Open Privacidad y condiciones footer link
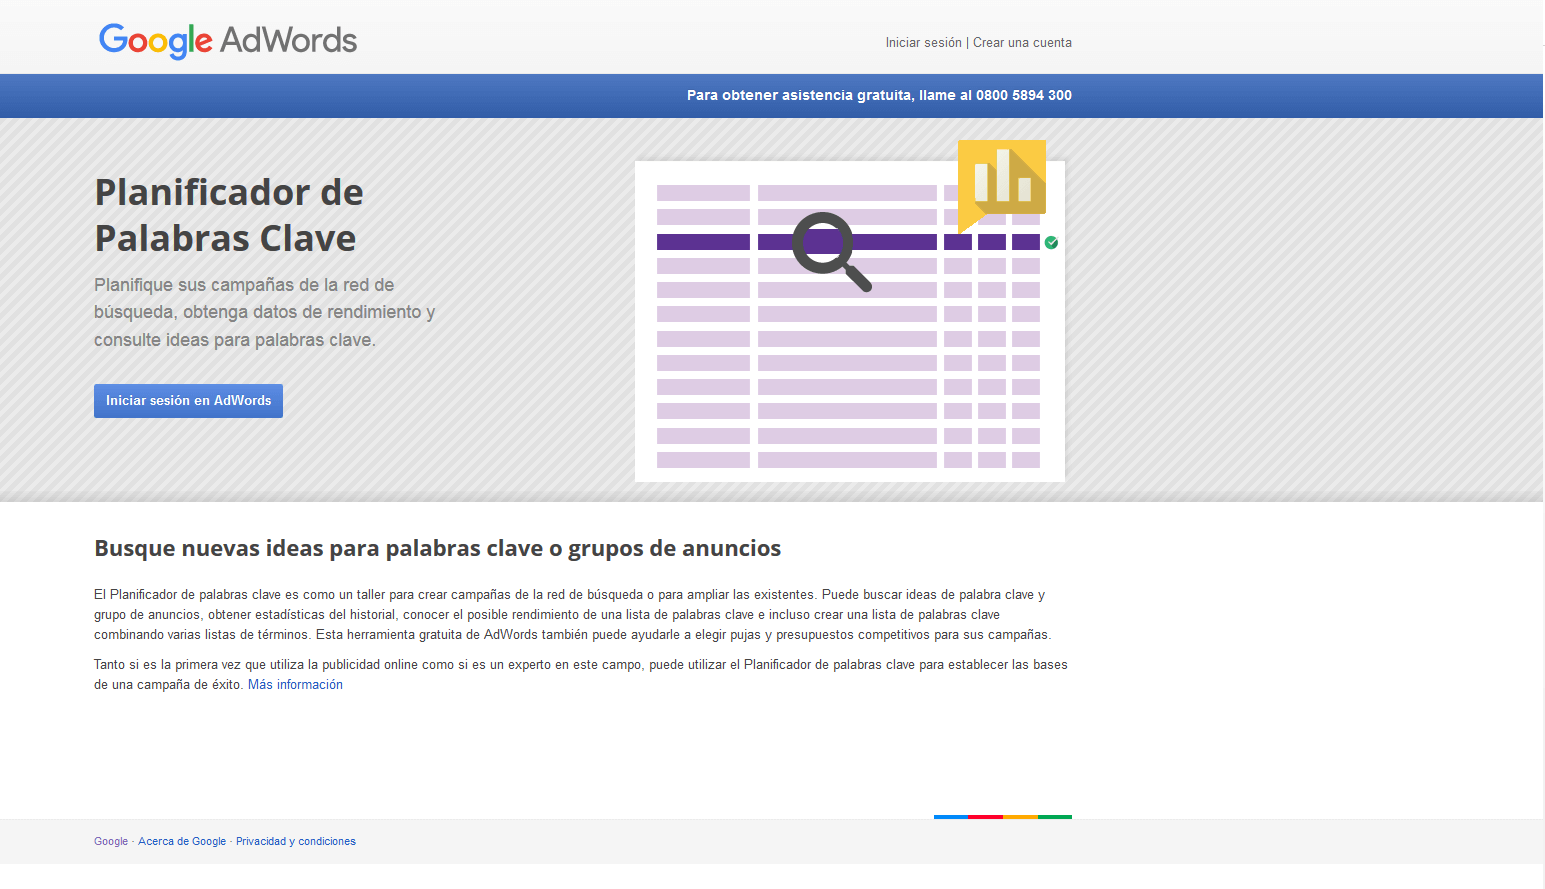 (x=296, y=842)
